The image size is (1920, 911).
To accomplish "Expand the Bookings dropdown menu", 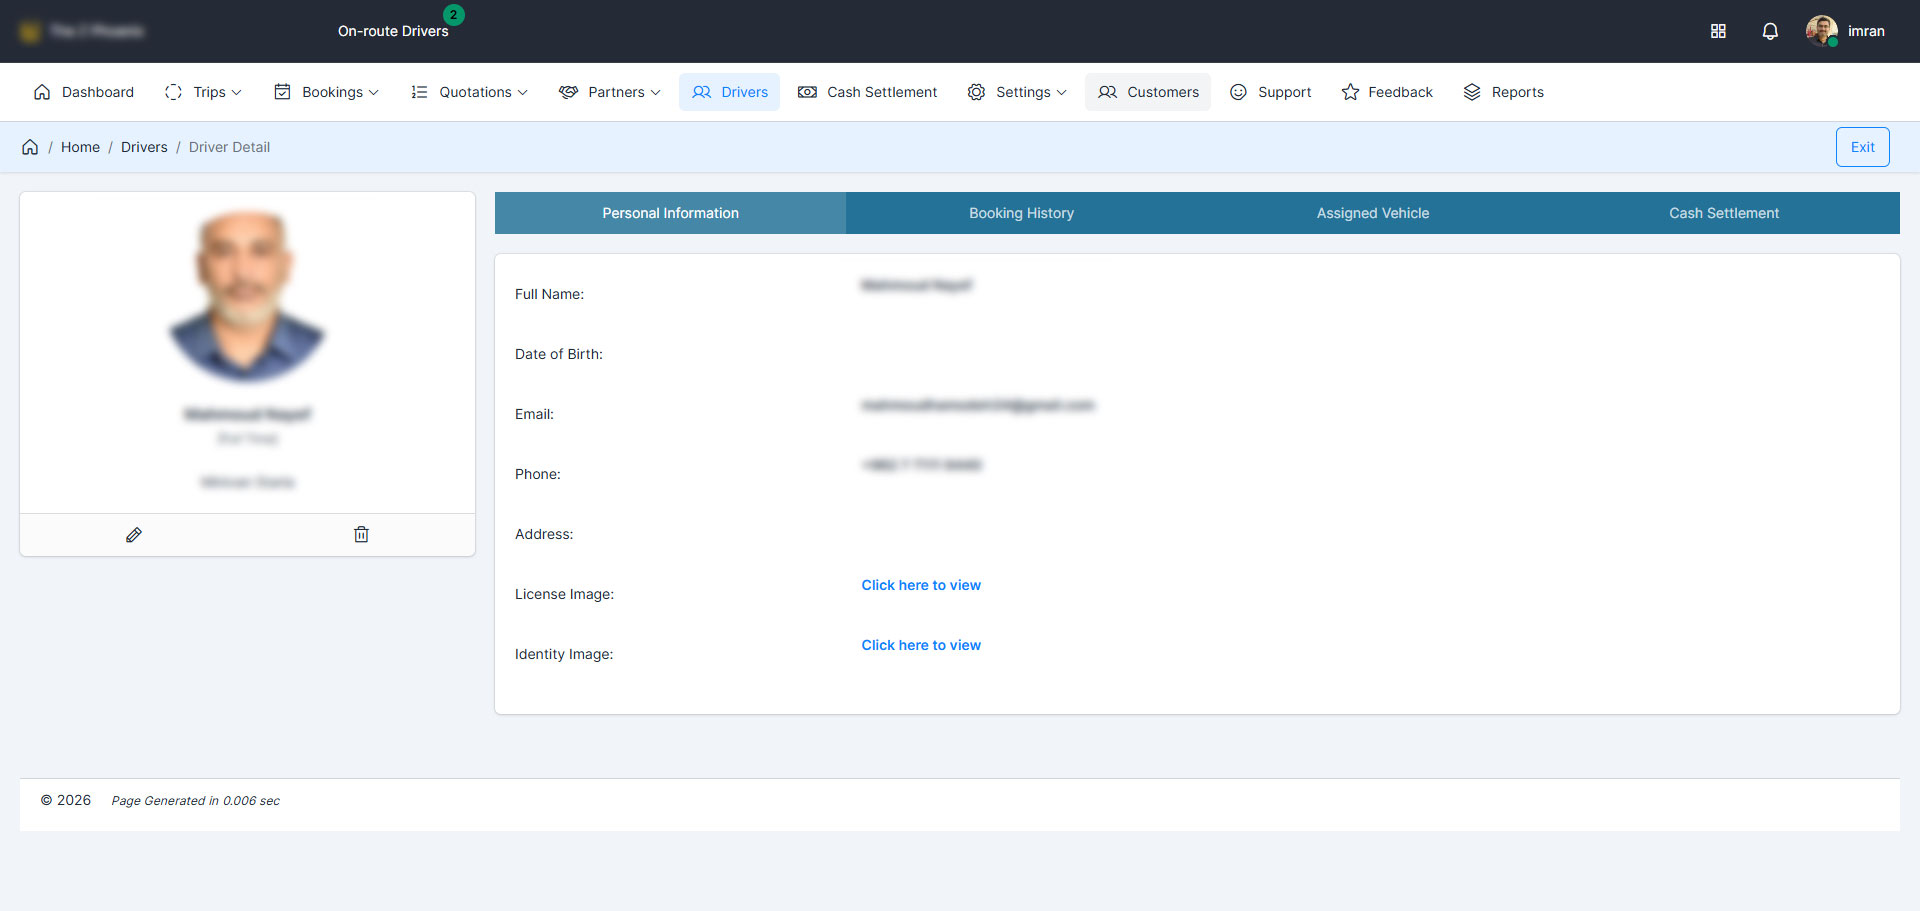I will pyautogui.click(x=326, y=92).
